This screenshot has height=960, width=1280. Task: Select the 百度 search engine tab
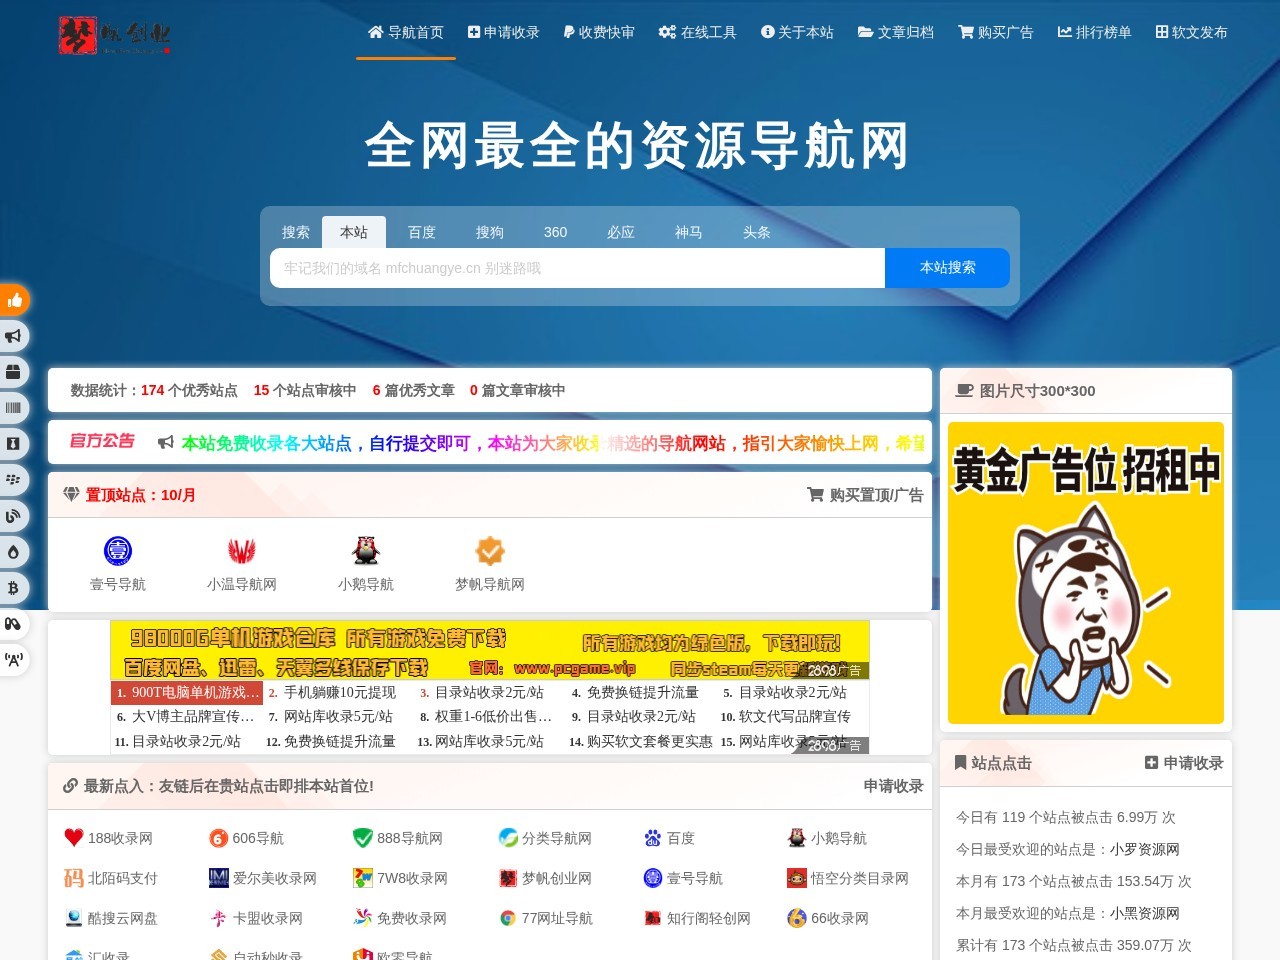click(x=422, y=232)
